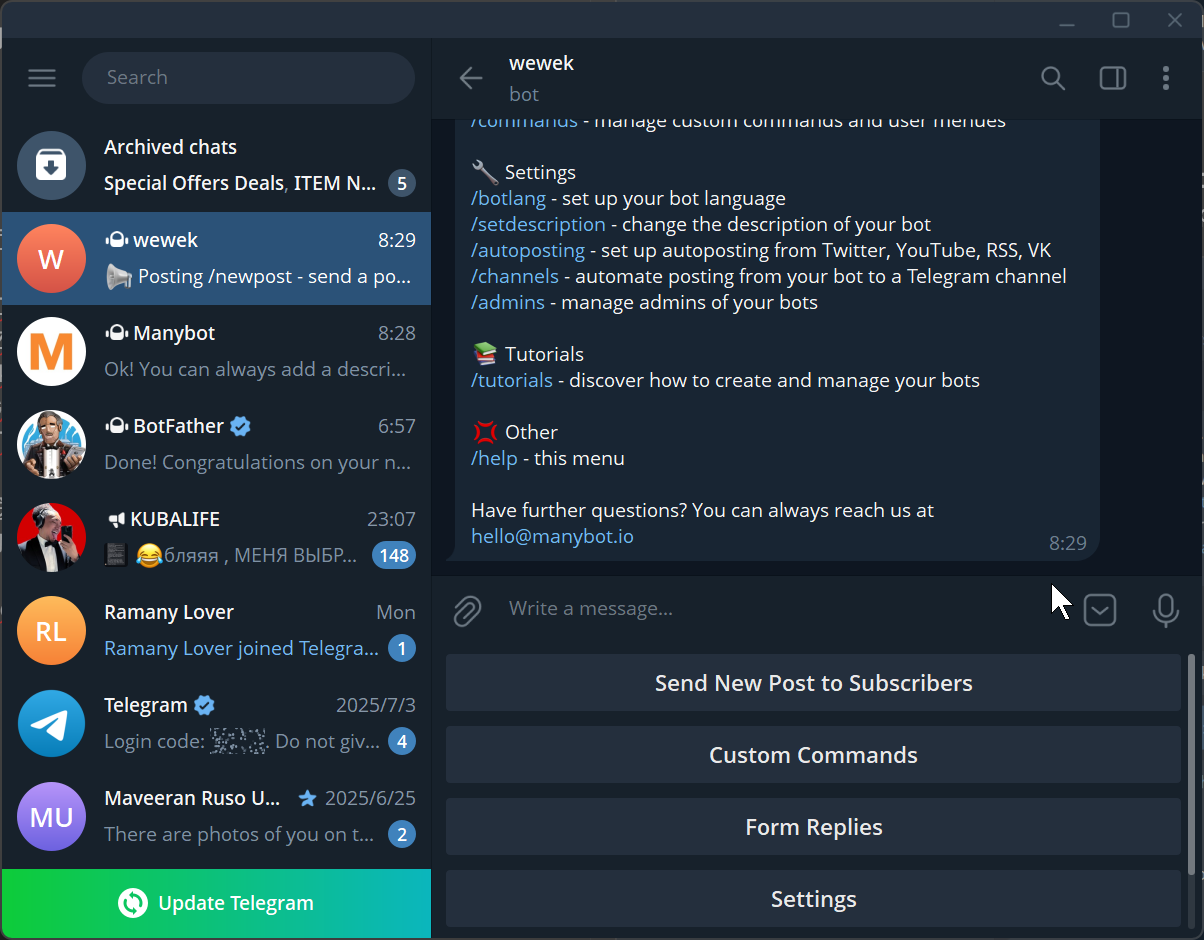Image resolution: width=1204 pixels, height=940 pixels.
Task: Click the Telegram chat verified badge
Action: point(204,705)
